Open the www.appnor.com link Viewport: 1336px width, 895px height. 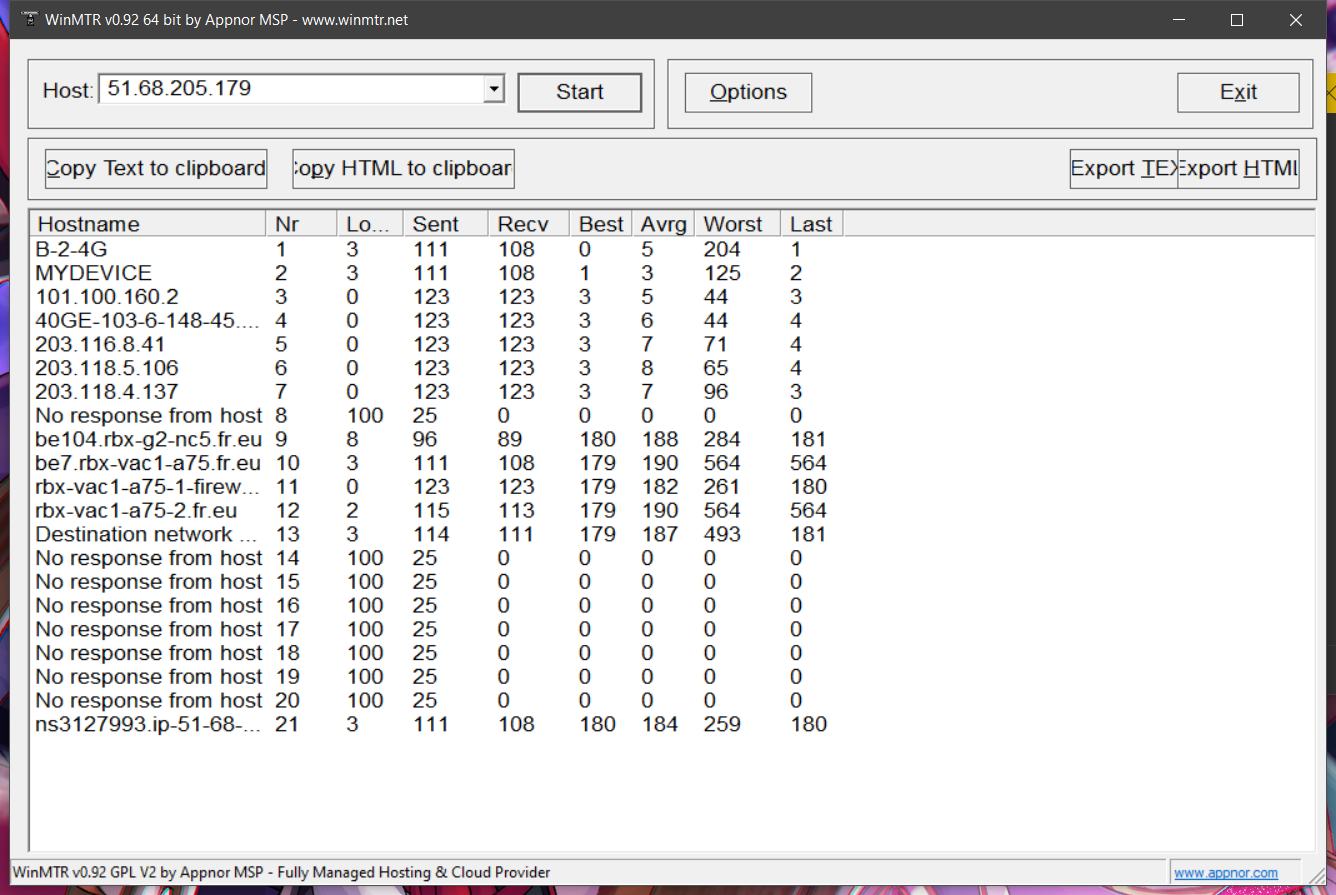coord(1226,873)
